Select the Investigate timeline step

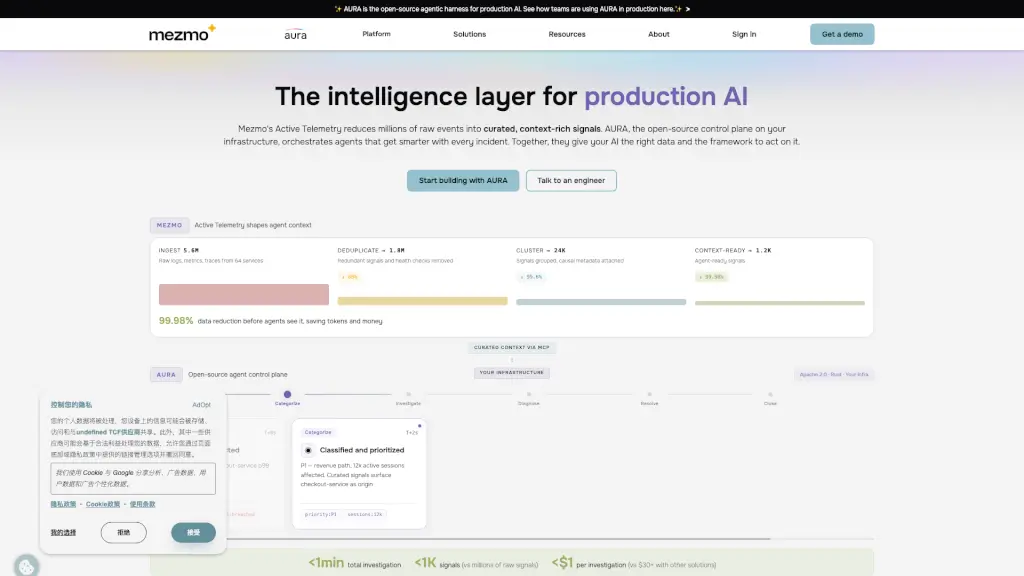coord(408,398)
